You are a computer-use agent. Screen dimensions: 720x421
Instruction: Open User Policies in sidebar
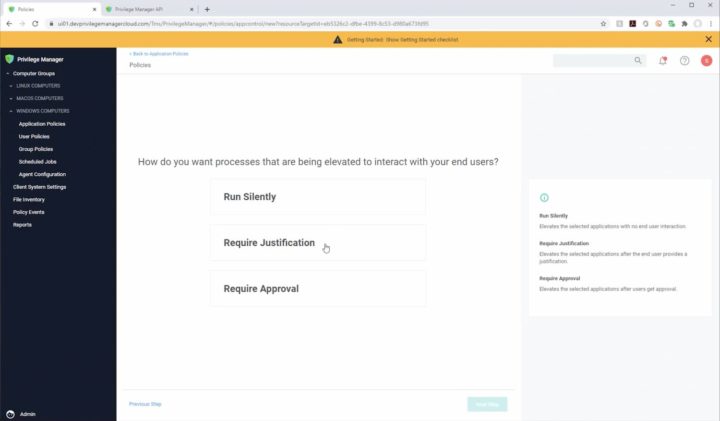coord(34,136)
